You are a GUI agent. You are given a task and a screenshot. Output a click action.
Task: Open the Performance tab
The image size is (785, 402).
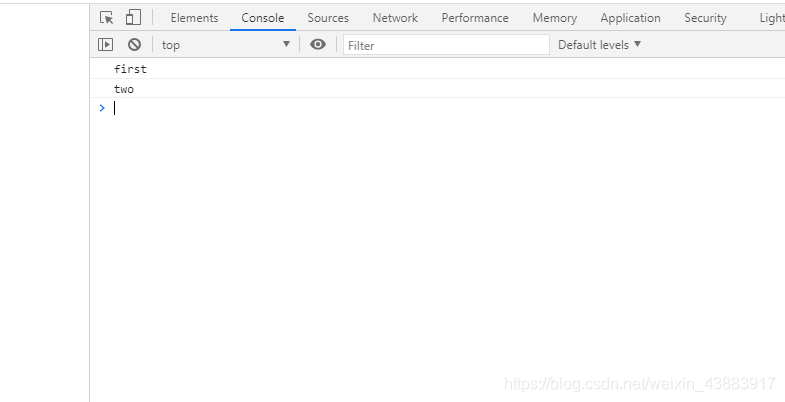475,18
